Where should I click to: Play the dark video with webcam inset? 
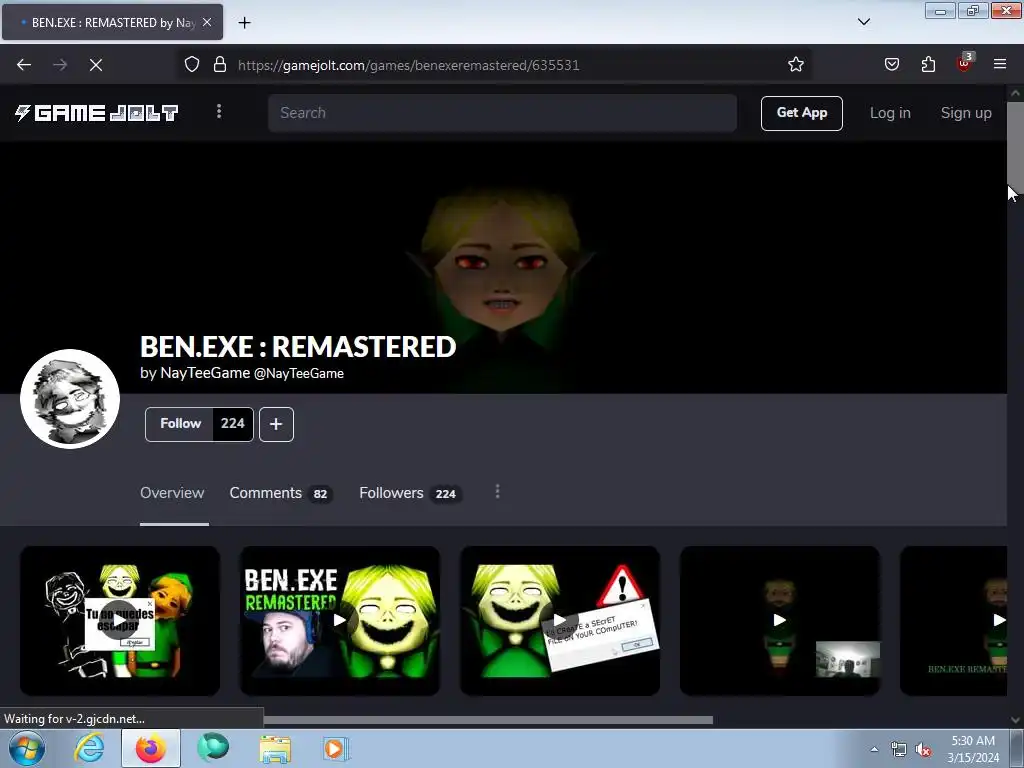[780, 621]
